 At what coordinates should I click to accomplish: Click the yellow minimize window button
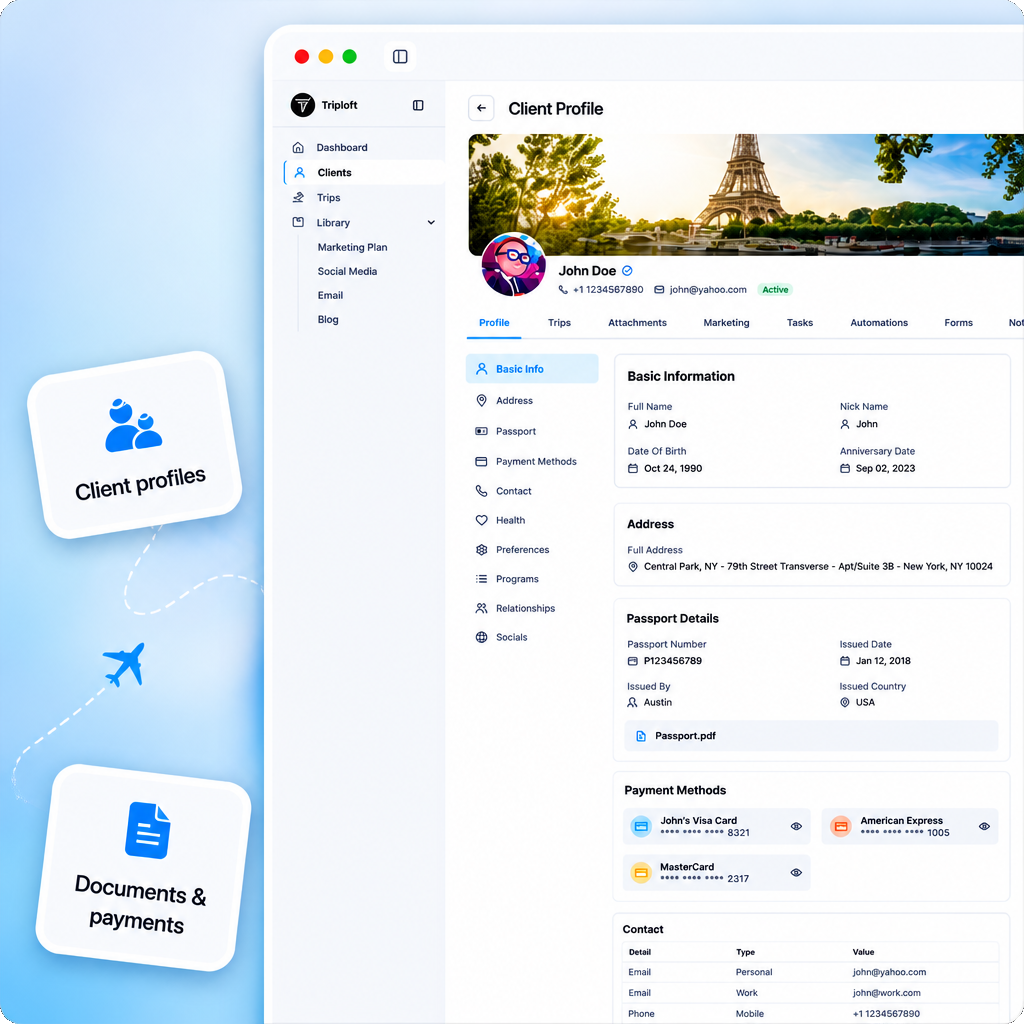(x=325, y=57)
